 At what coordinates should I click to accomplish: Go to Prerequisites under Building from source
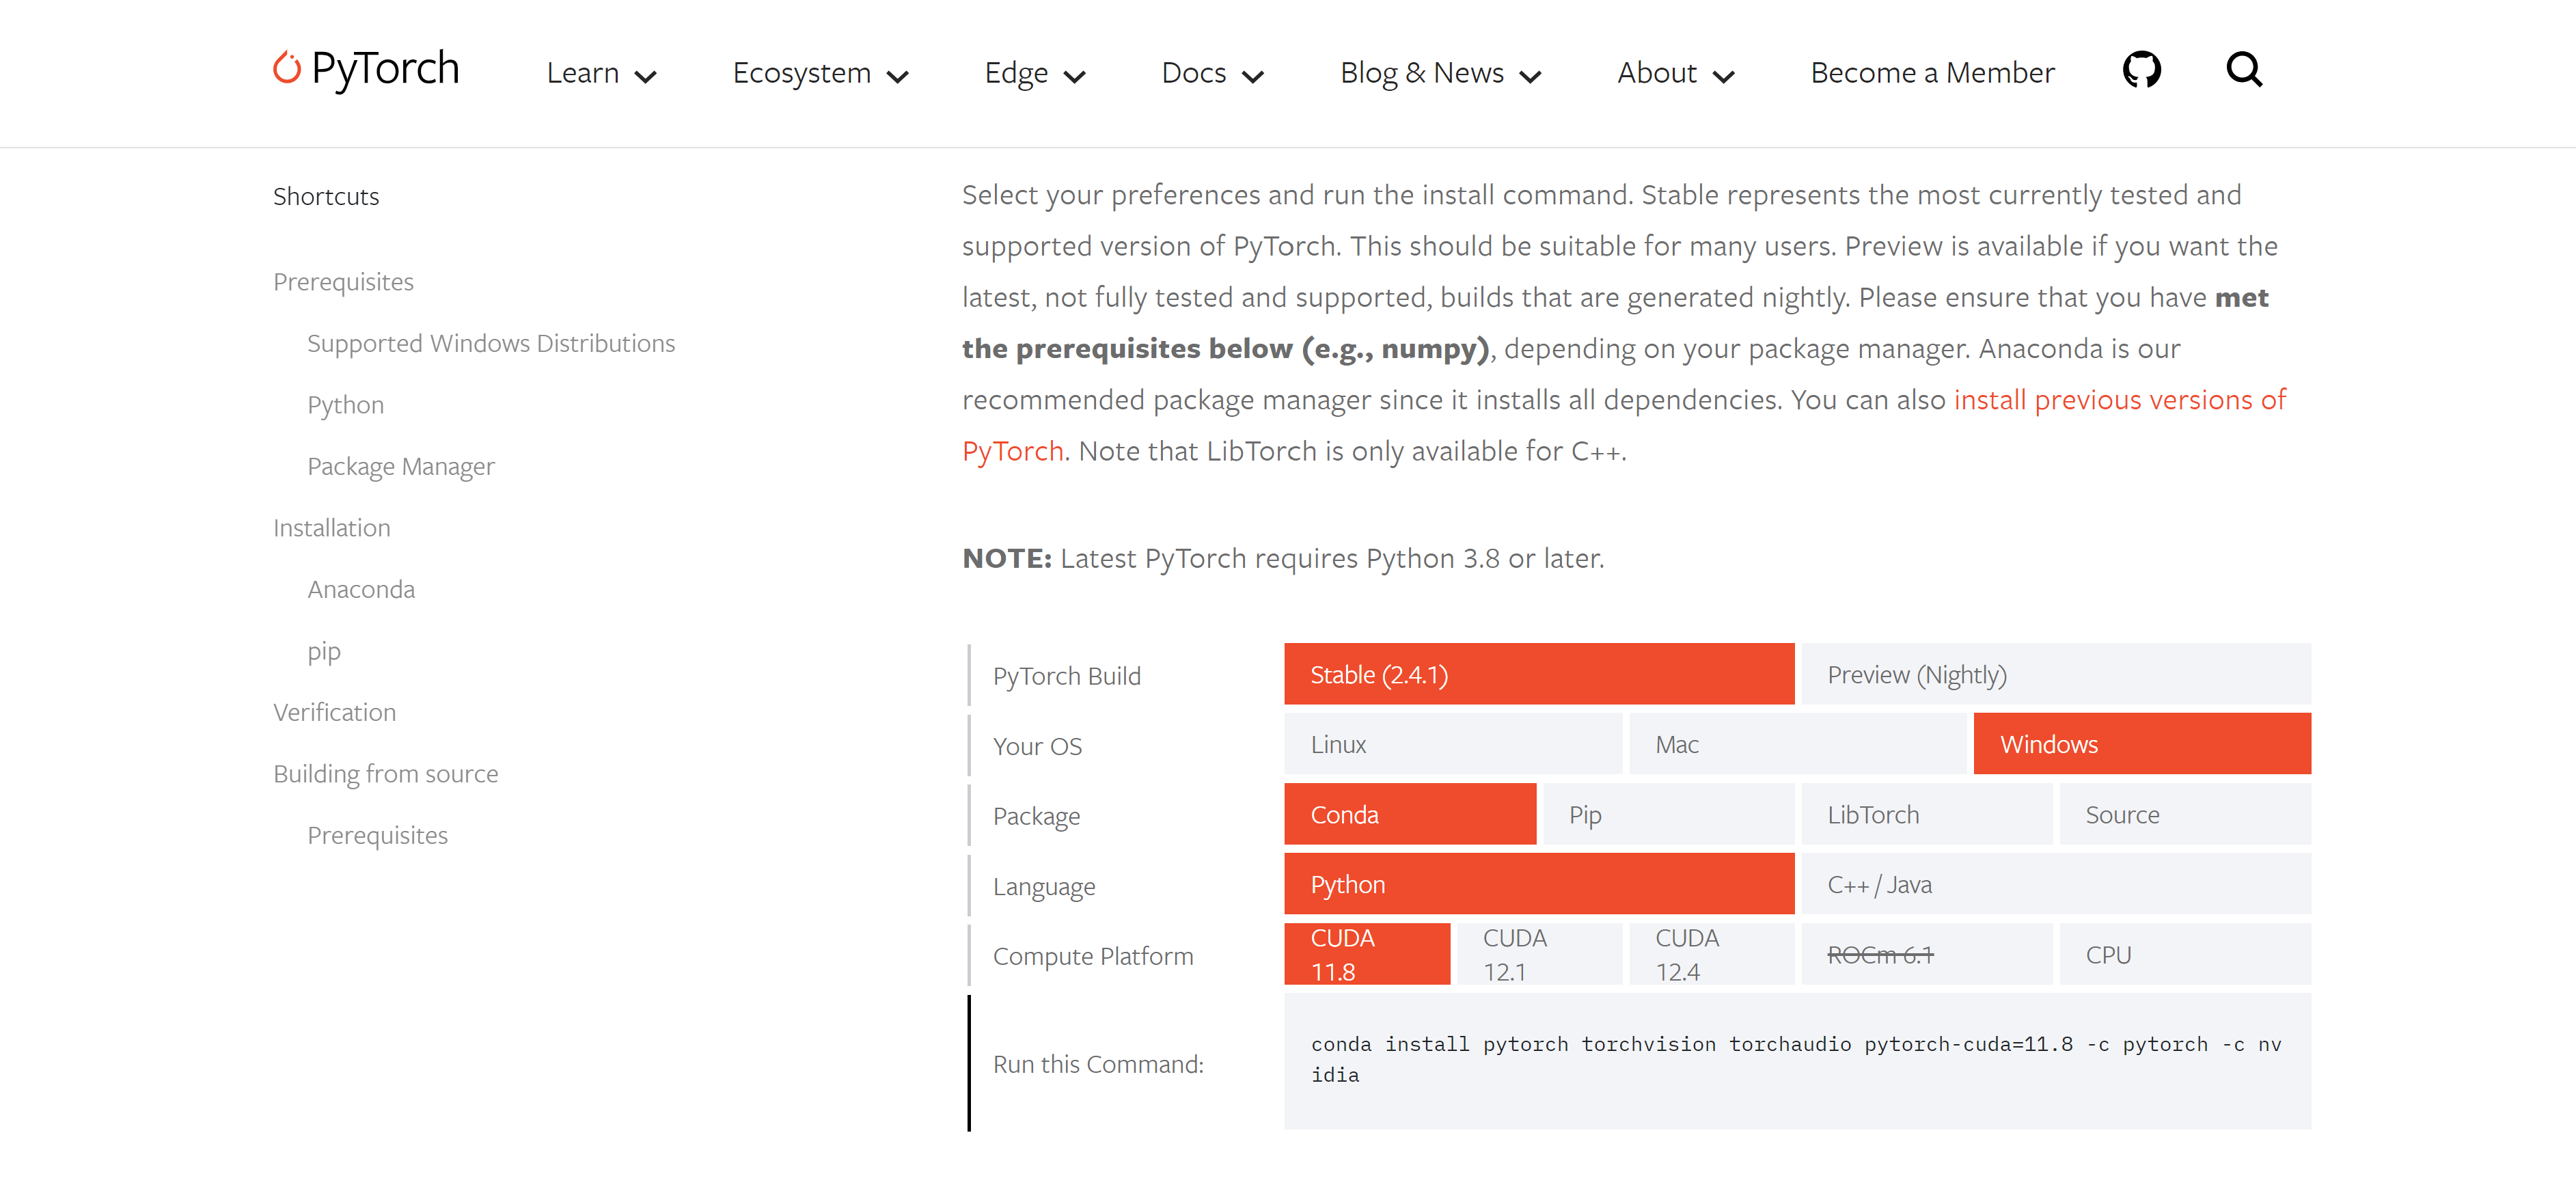[x=377, y=835]
